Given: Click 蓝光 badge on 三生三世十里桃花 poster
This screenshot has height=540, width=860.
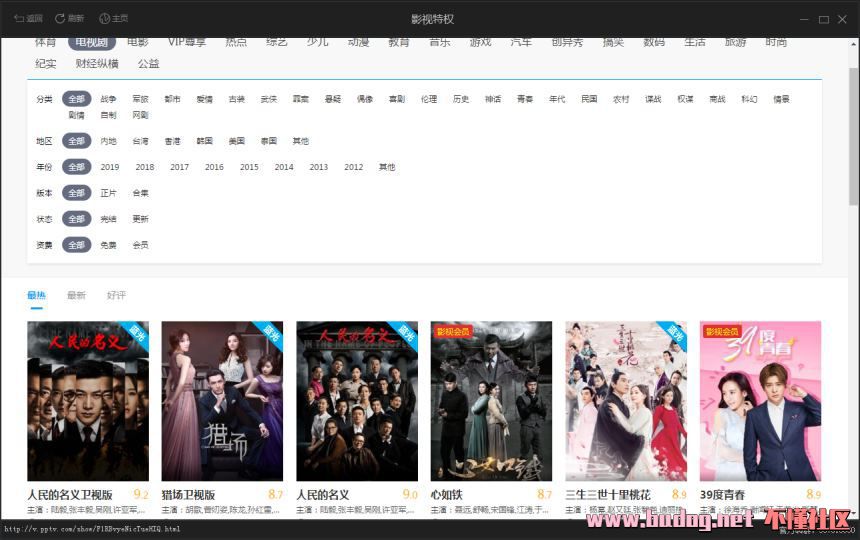Looking at the screenshot, I should pos(675,333).
